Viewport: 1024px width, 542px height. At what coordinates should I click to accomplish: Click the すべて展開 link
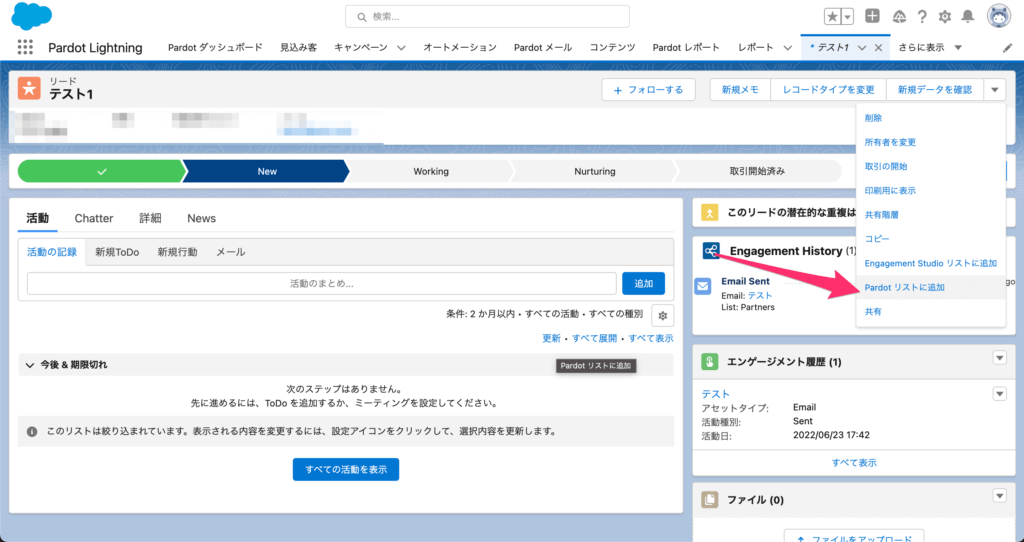point(594,338)
